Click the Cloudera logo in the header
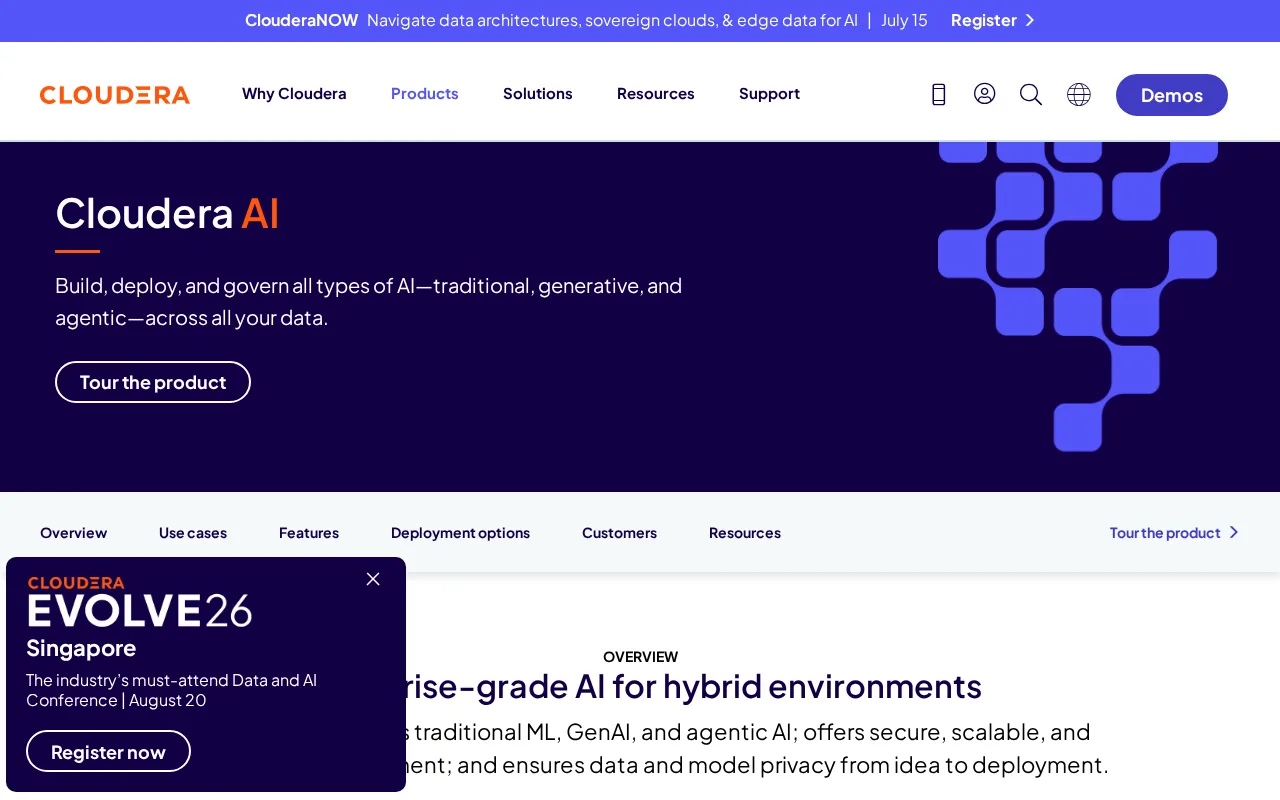The image size is (1280, 800). (x=115, y=94)
